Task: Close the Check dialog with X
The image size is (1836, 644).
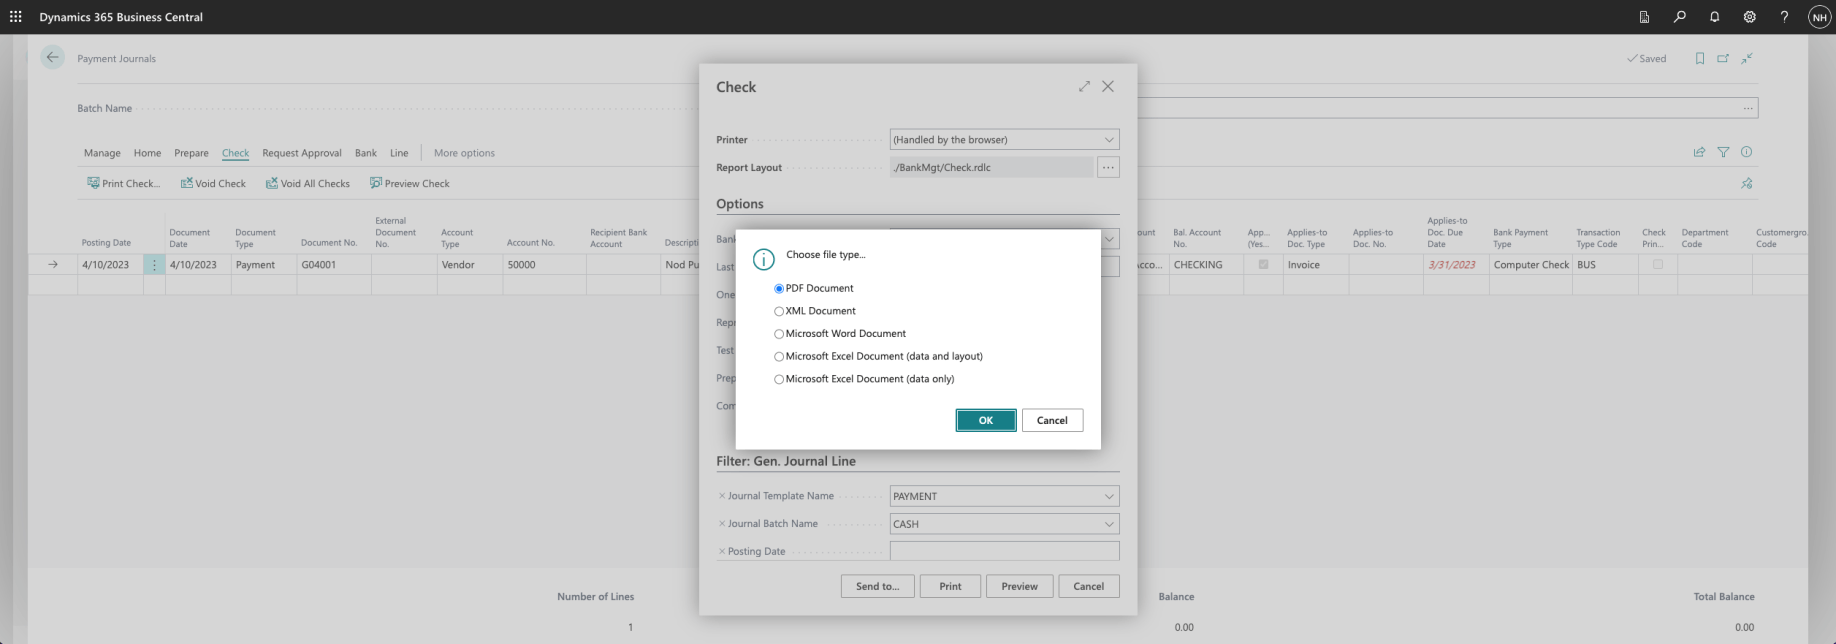Action: 1108,87
